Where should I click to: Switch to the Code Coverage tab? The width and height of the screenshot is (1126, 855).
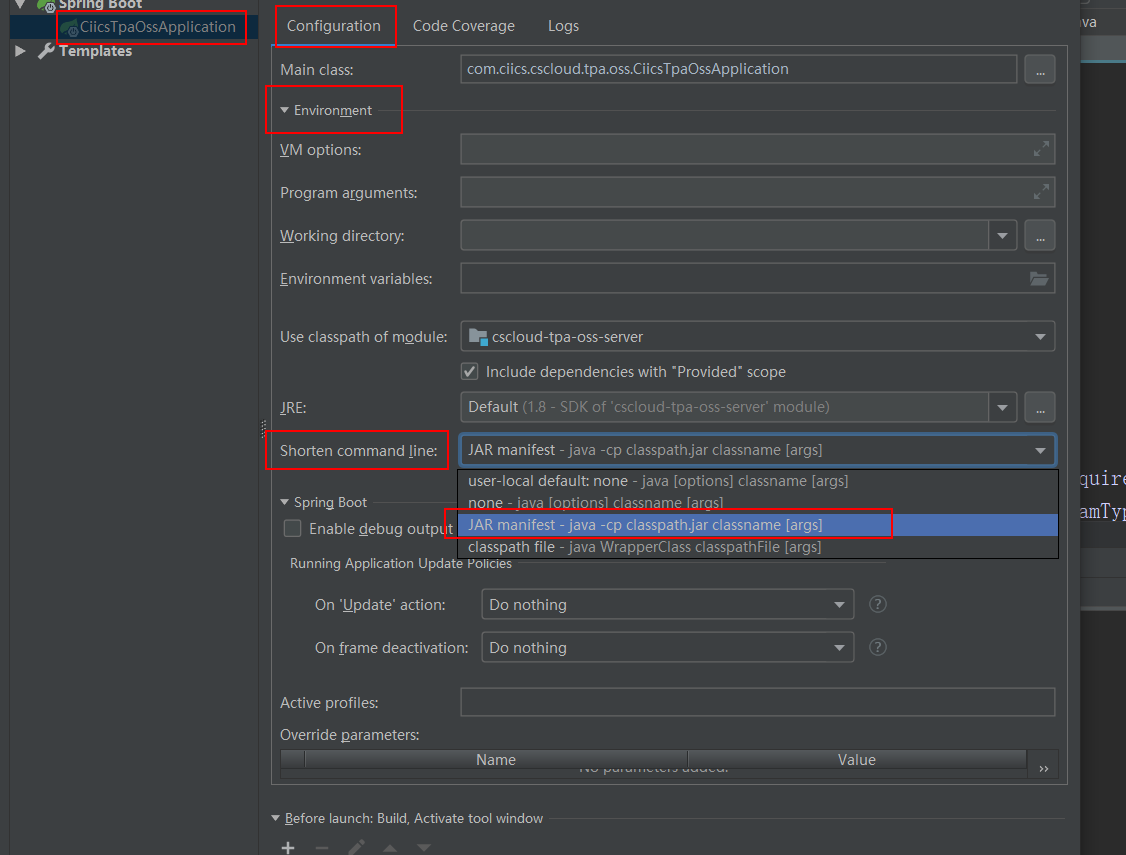tap(463, 25)
